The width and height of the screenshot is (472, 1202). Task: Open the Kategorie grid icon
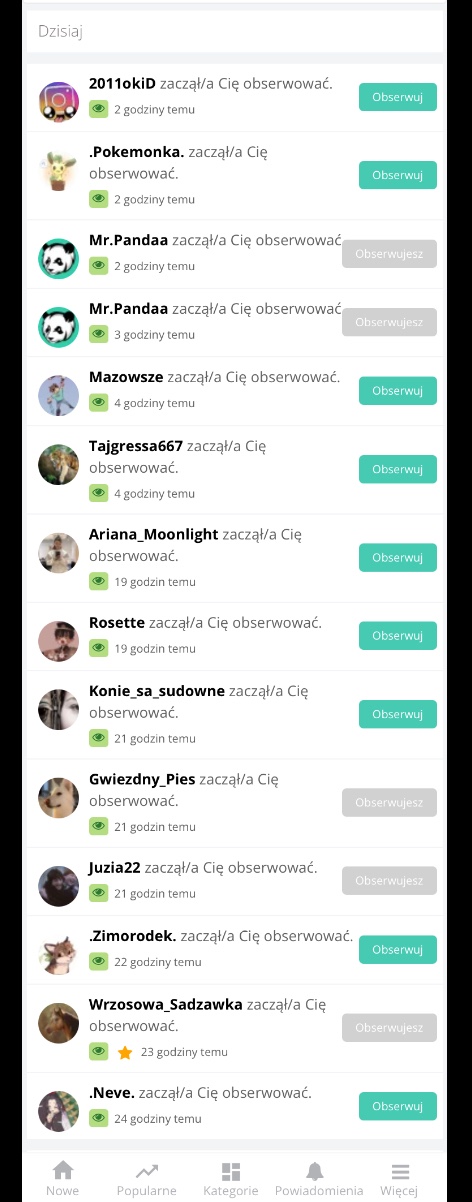click(231, 1171)
